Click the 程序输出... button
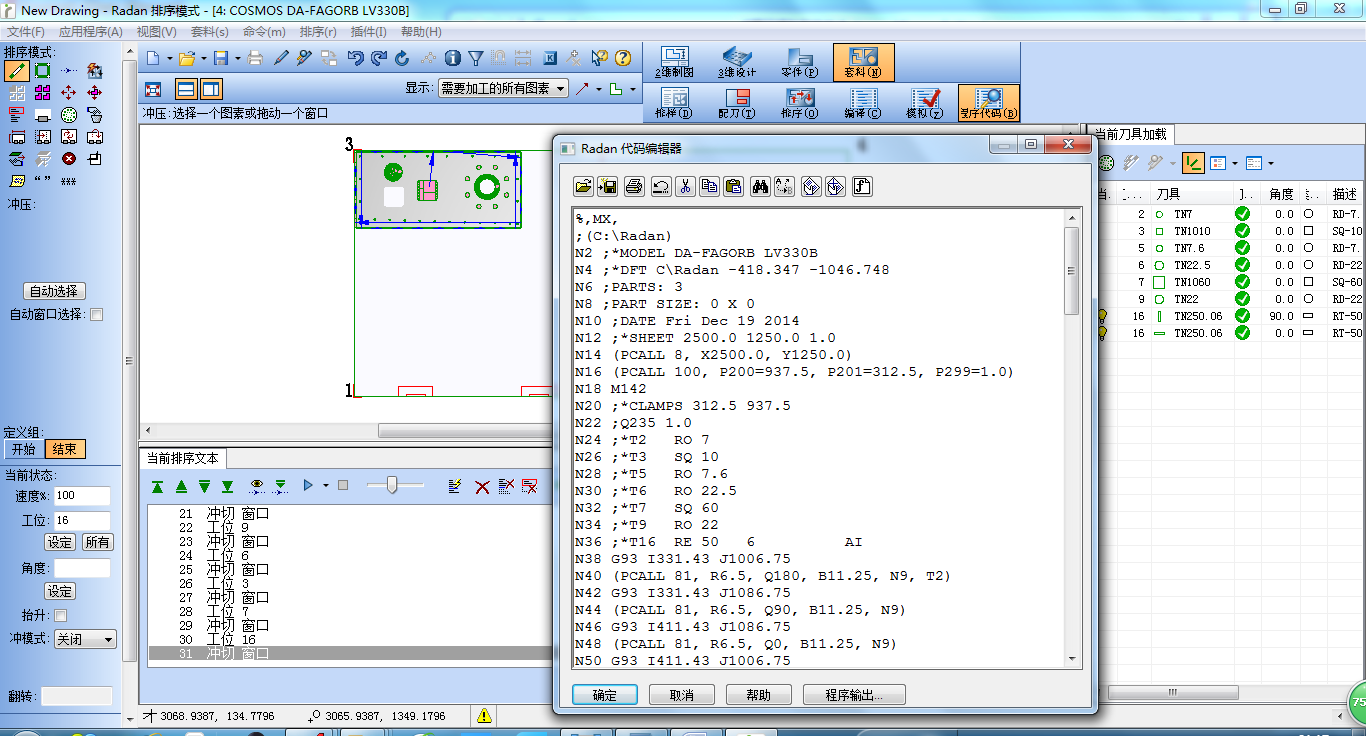 pyautogui.click(x=855, y=695)
